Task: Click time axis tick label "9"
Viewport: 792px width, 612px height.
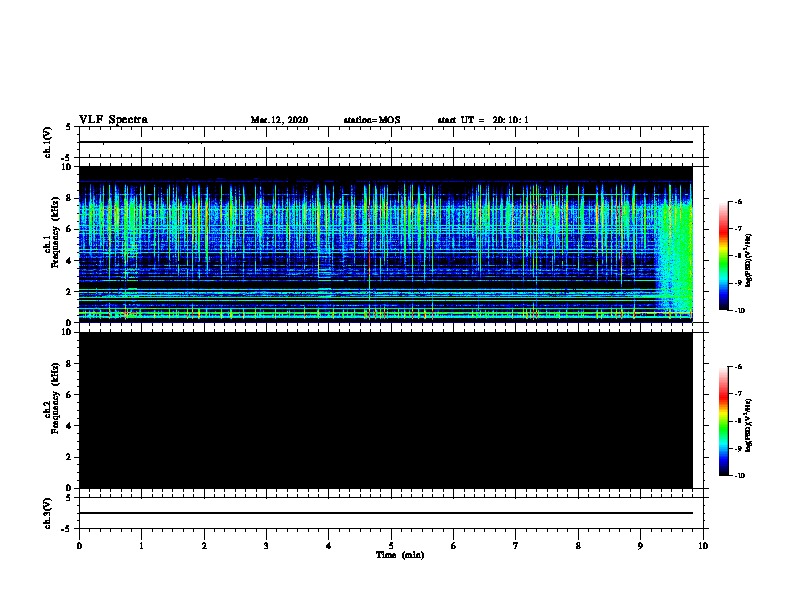Action: 640,546
